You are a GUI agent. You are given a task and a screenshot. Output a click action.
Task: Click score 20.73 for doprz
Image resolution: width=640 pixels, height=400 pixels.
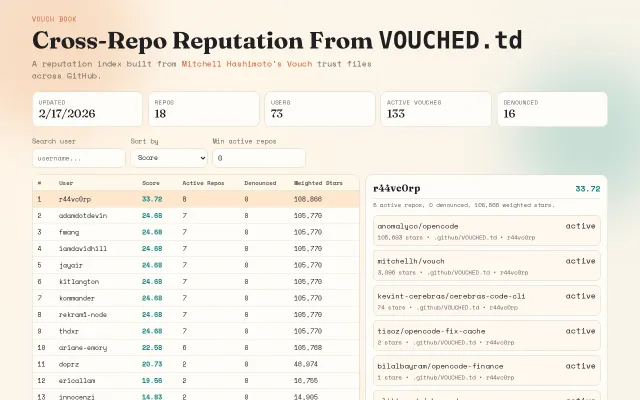tap(152, 364)
